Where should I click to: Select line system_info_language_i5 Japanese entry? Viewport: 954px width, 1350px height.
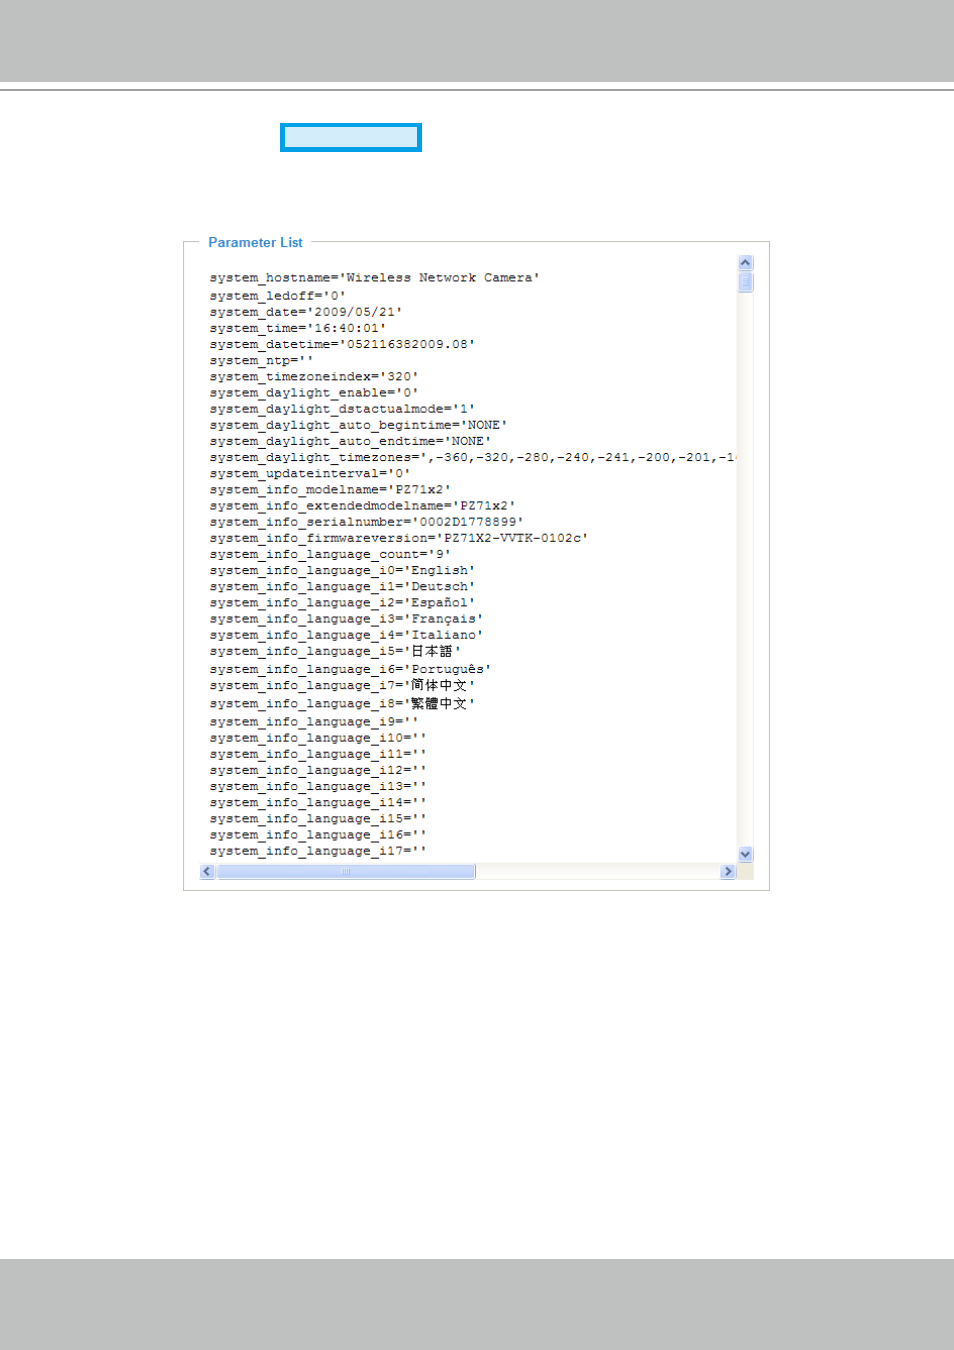pyautogui.click(x=335, y=651)
